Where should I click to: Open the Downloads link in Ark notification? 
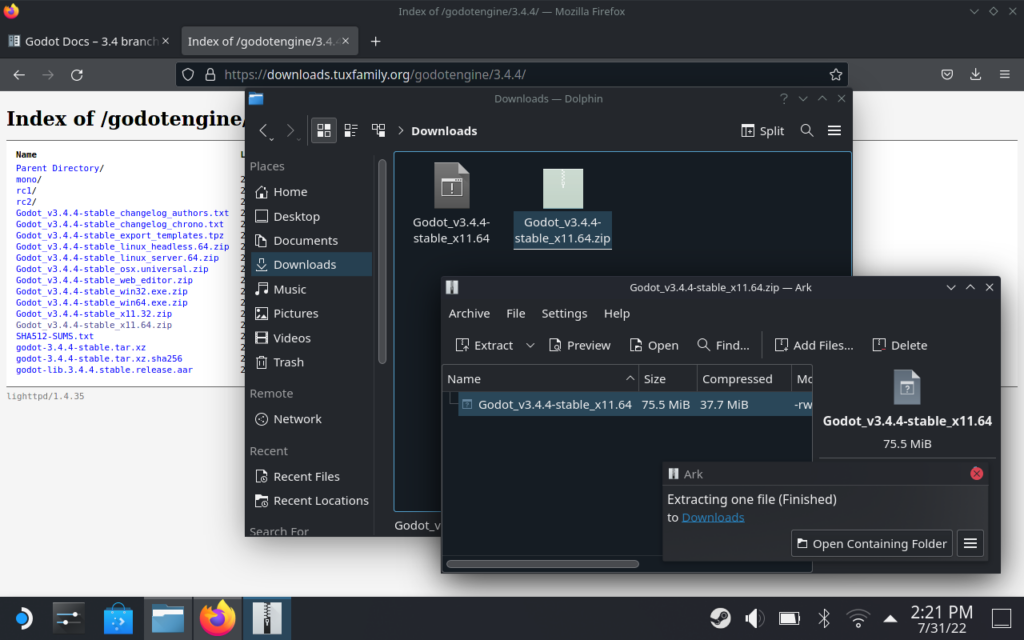[x=712, y=517]
